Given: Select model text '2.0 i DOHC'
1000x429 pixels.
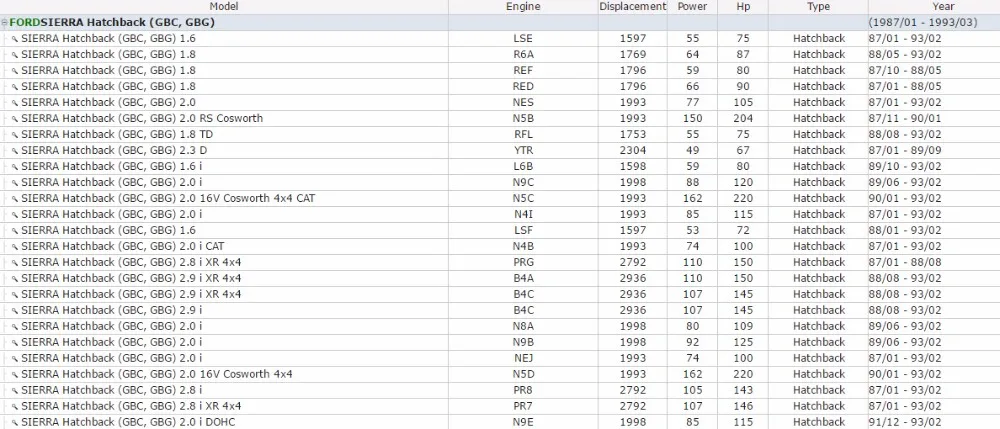Looking at the screenshot, I should click(208, 422).
